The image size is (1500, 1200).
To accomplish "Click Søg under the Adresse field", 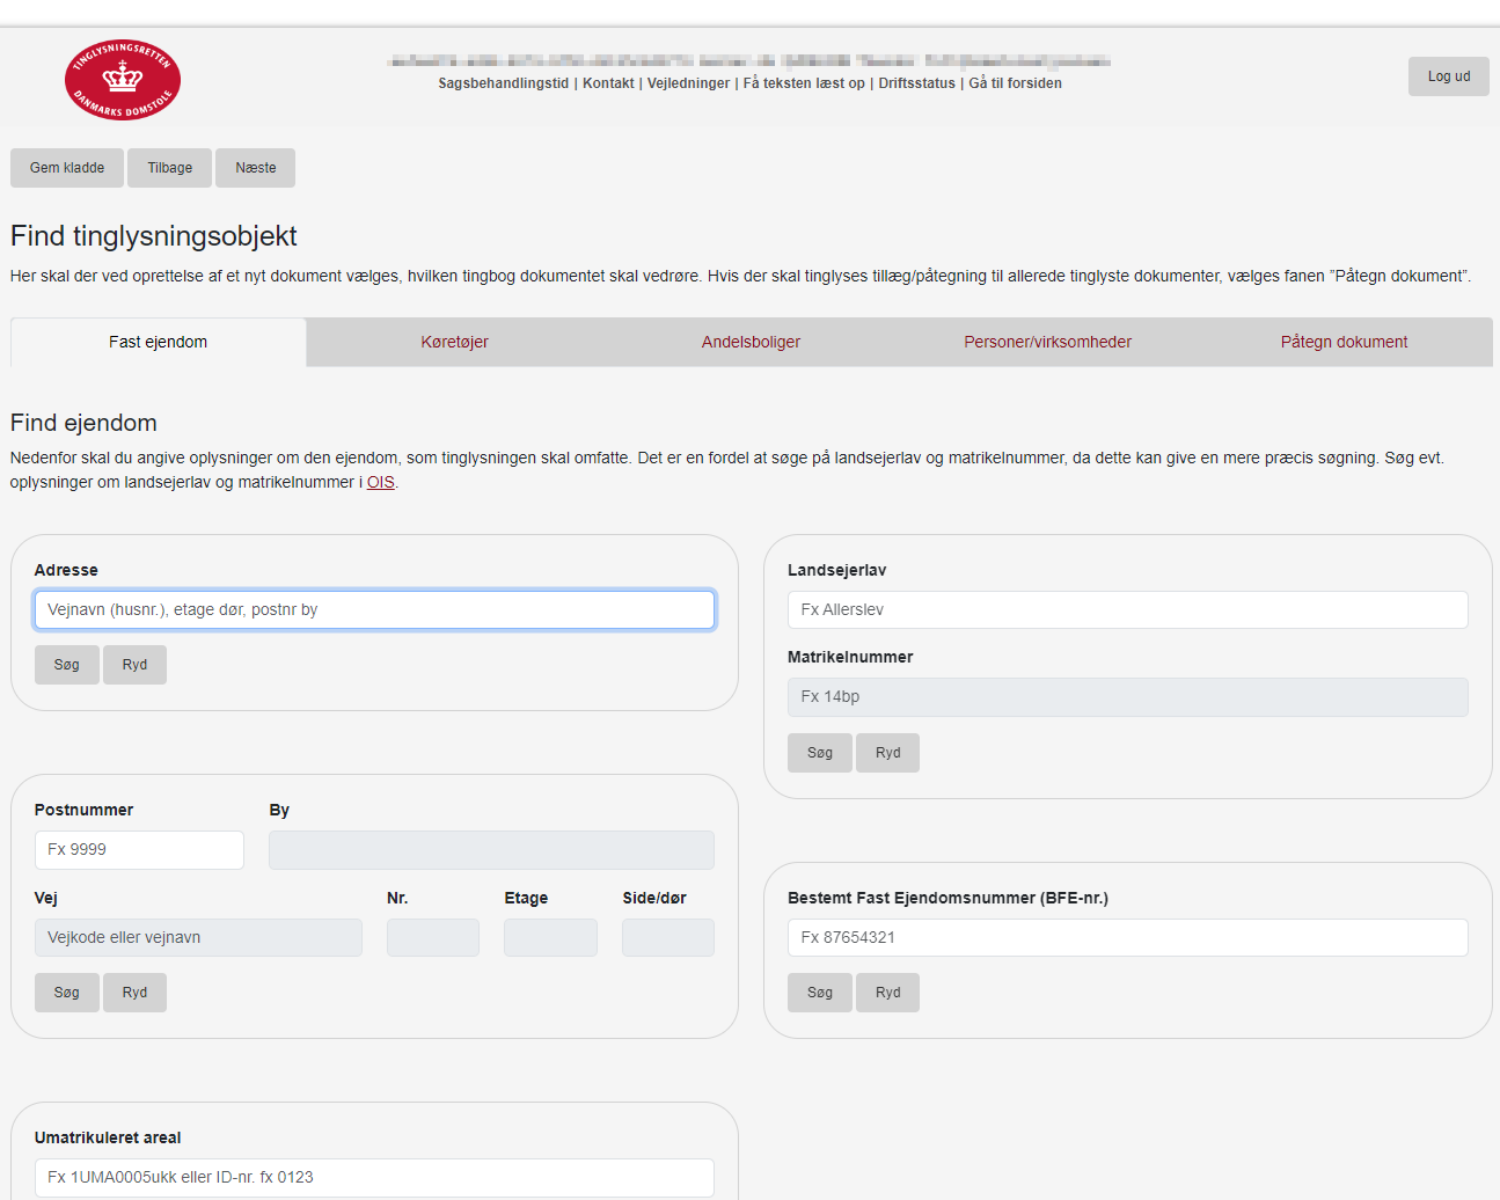I will pos(67,665).
